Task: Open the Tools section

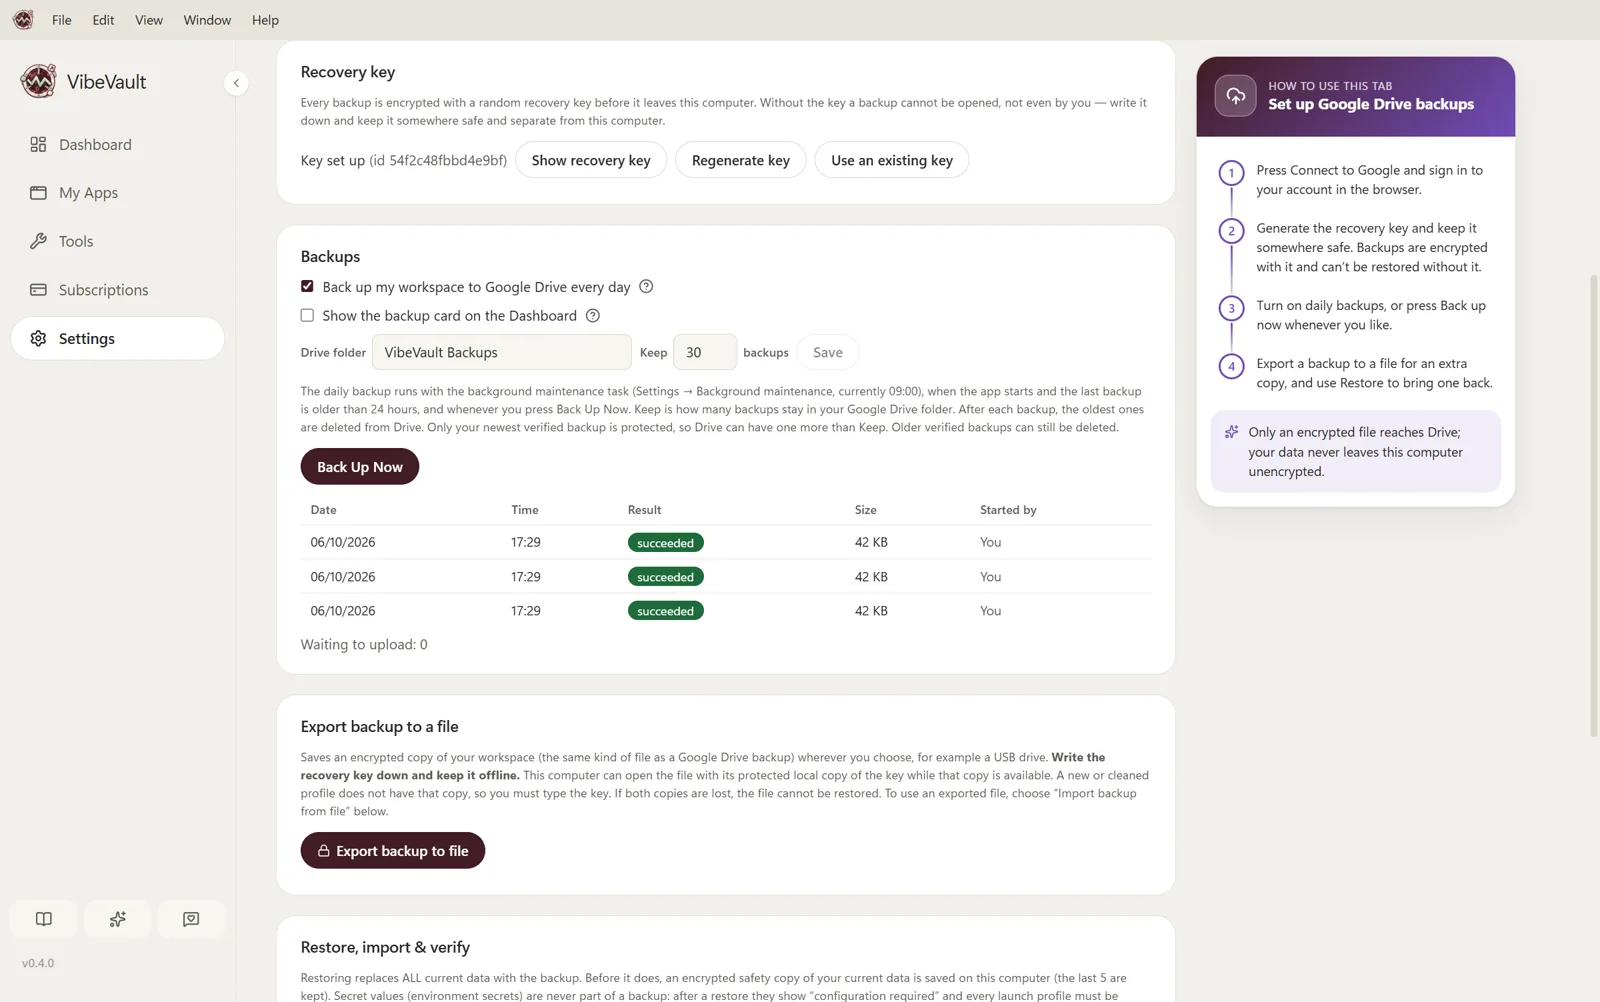Action: click(x=117, y=241)
